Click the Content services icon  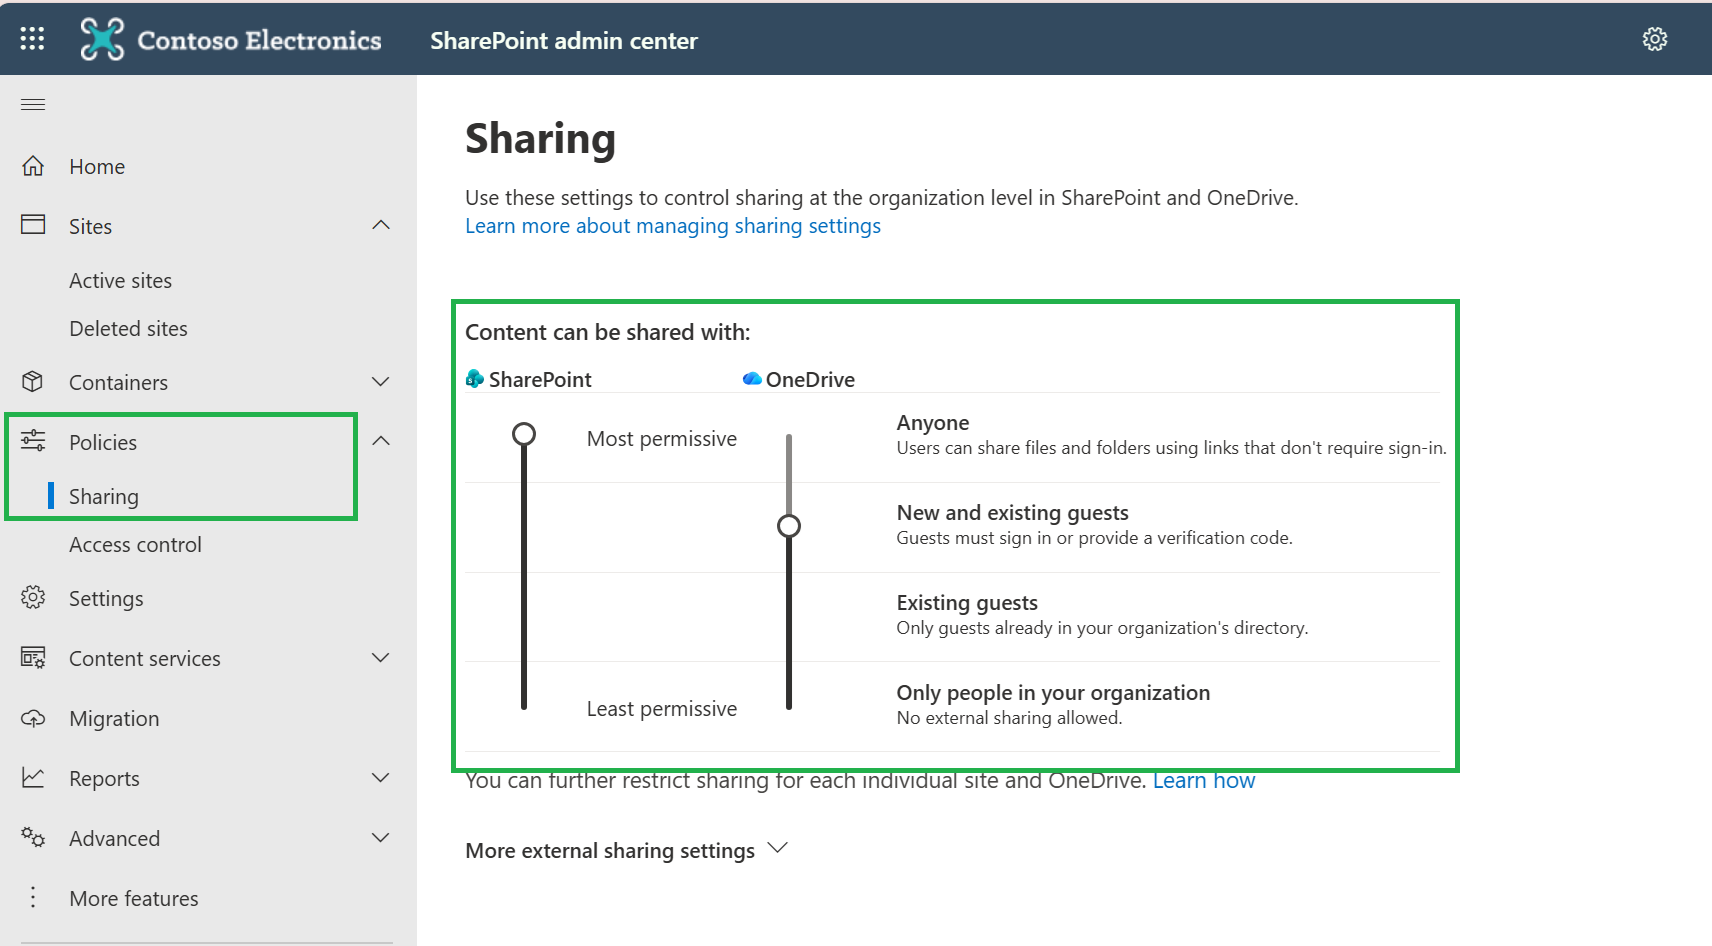pyautogui.click(x=33, y=658)
